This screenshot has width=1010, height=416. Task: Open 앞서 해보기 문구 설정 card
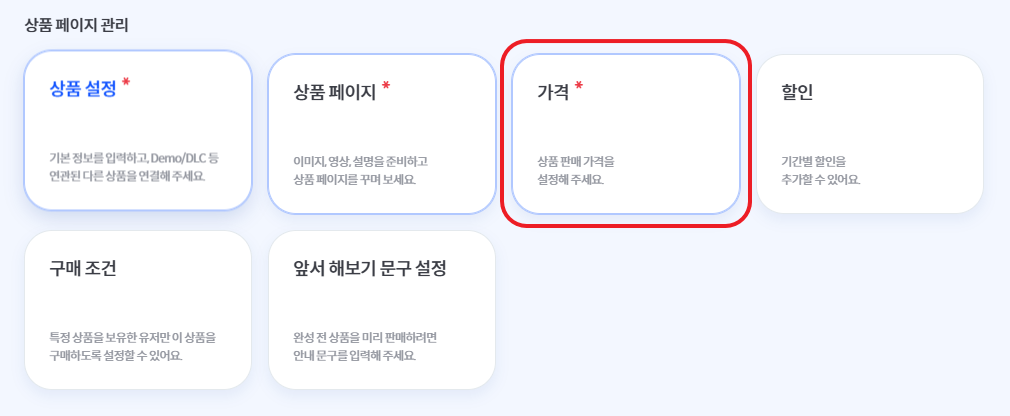[x=381, y=310]
